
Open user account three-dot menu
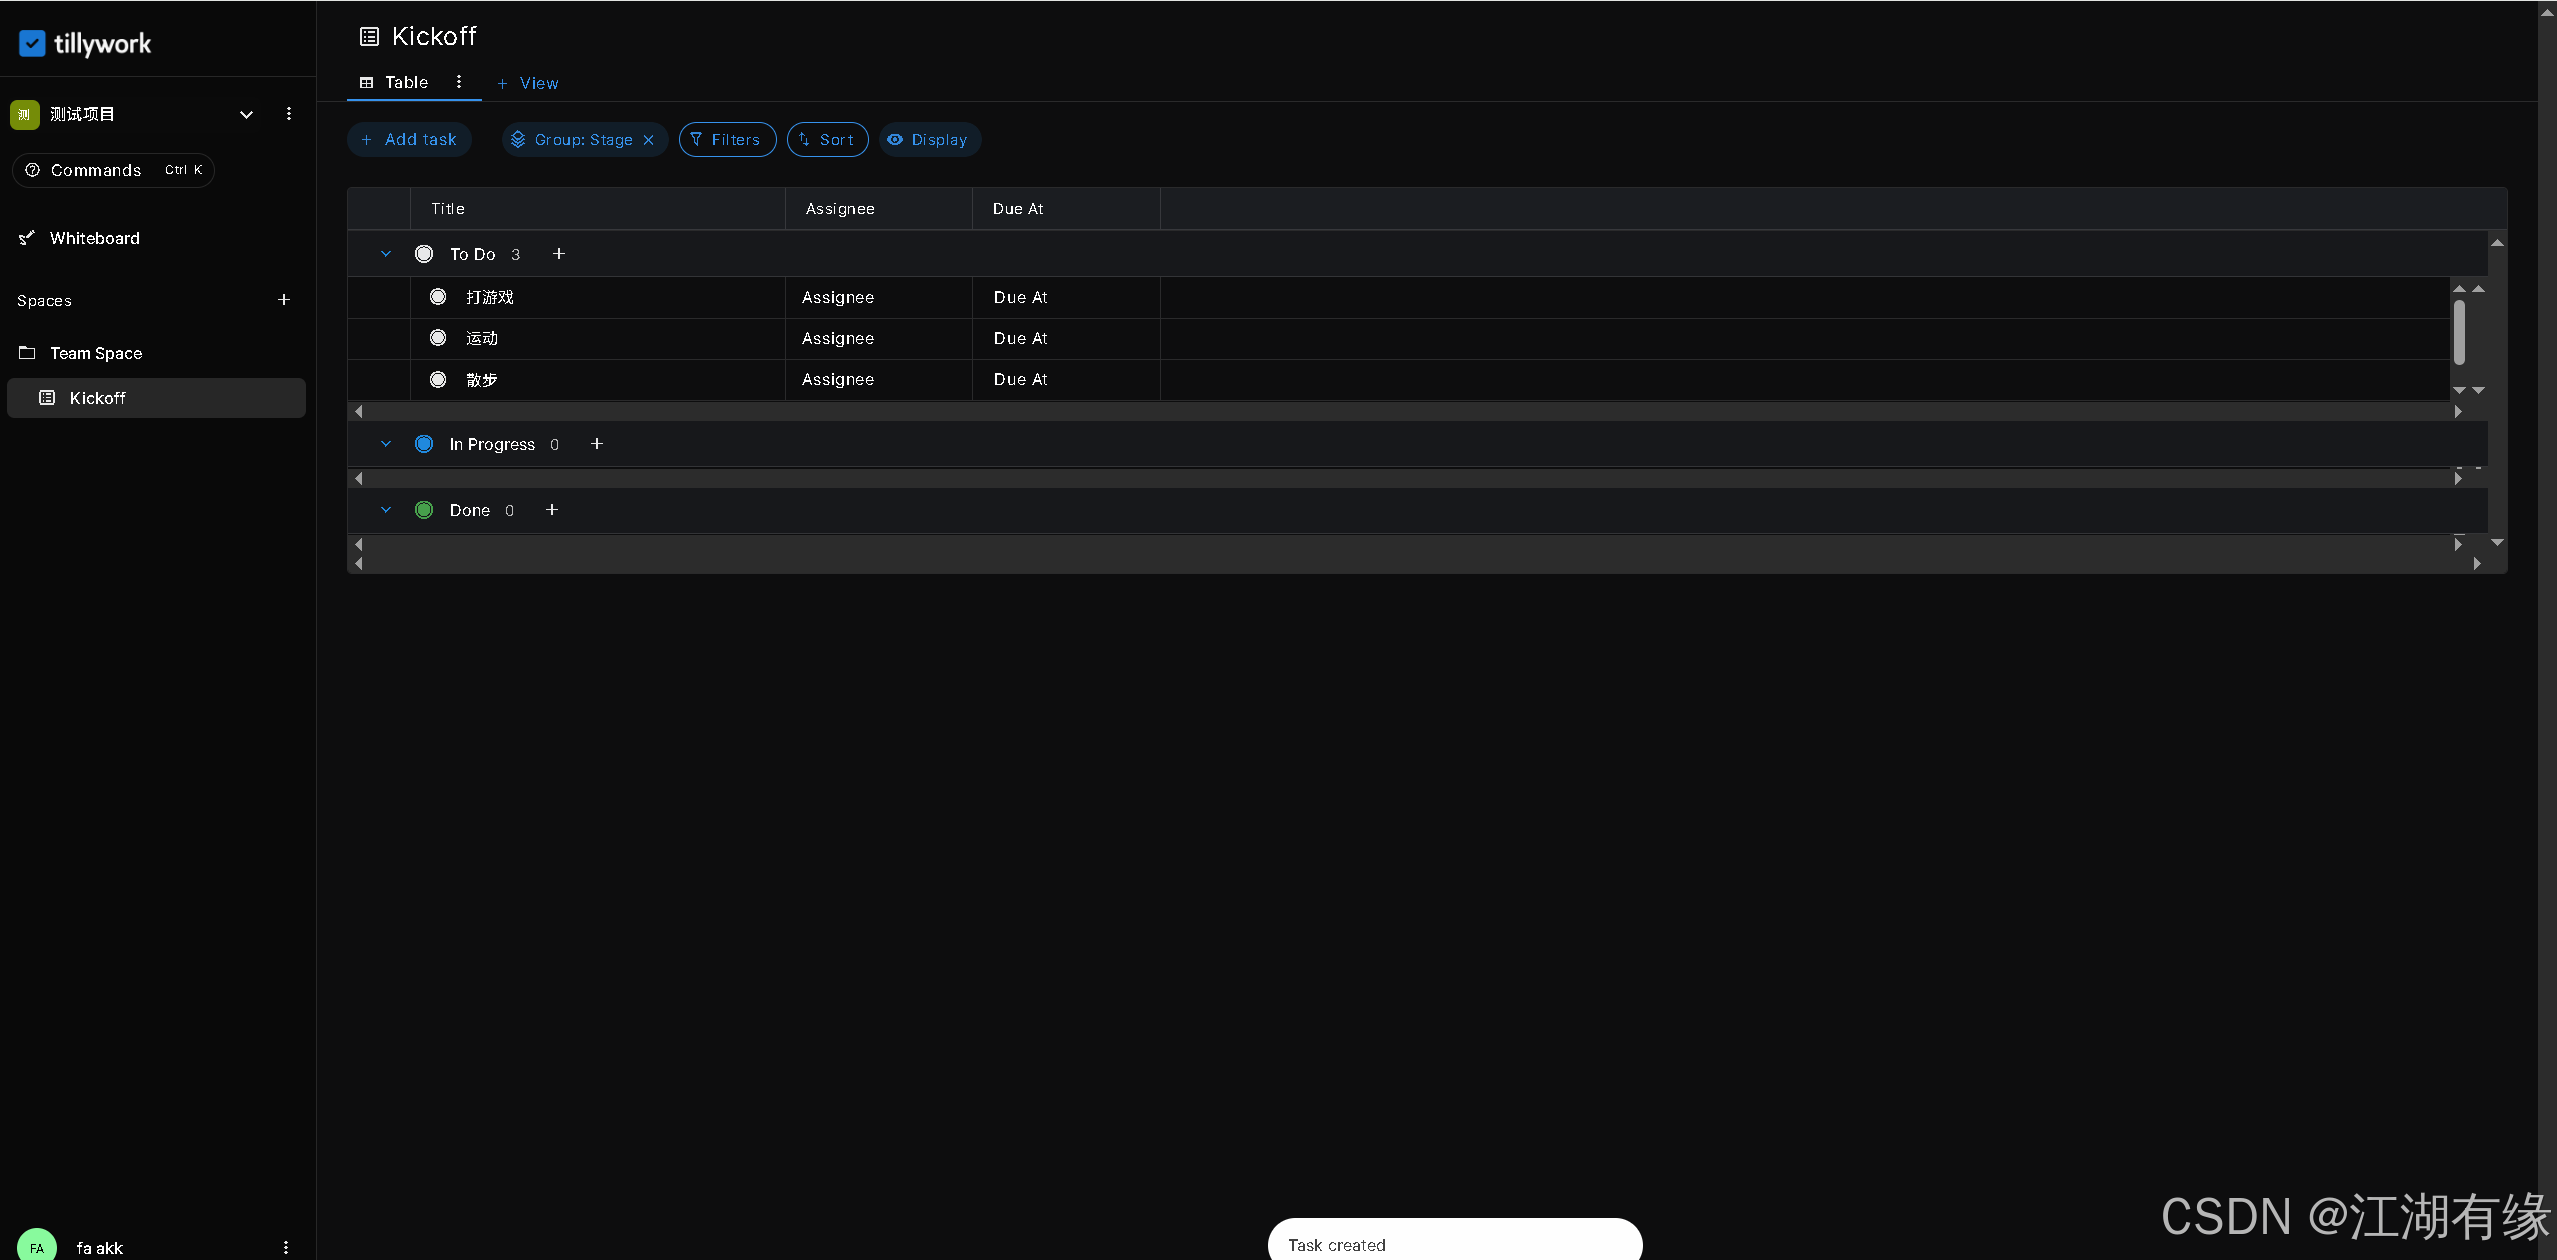[x=286, y=1247]
